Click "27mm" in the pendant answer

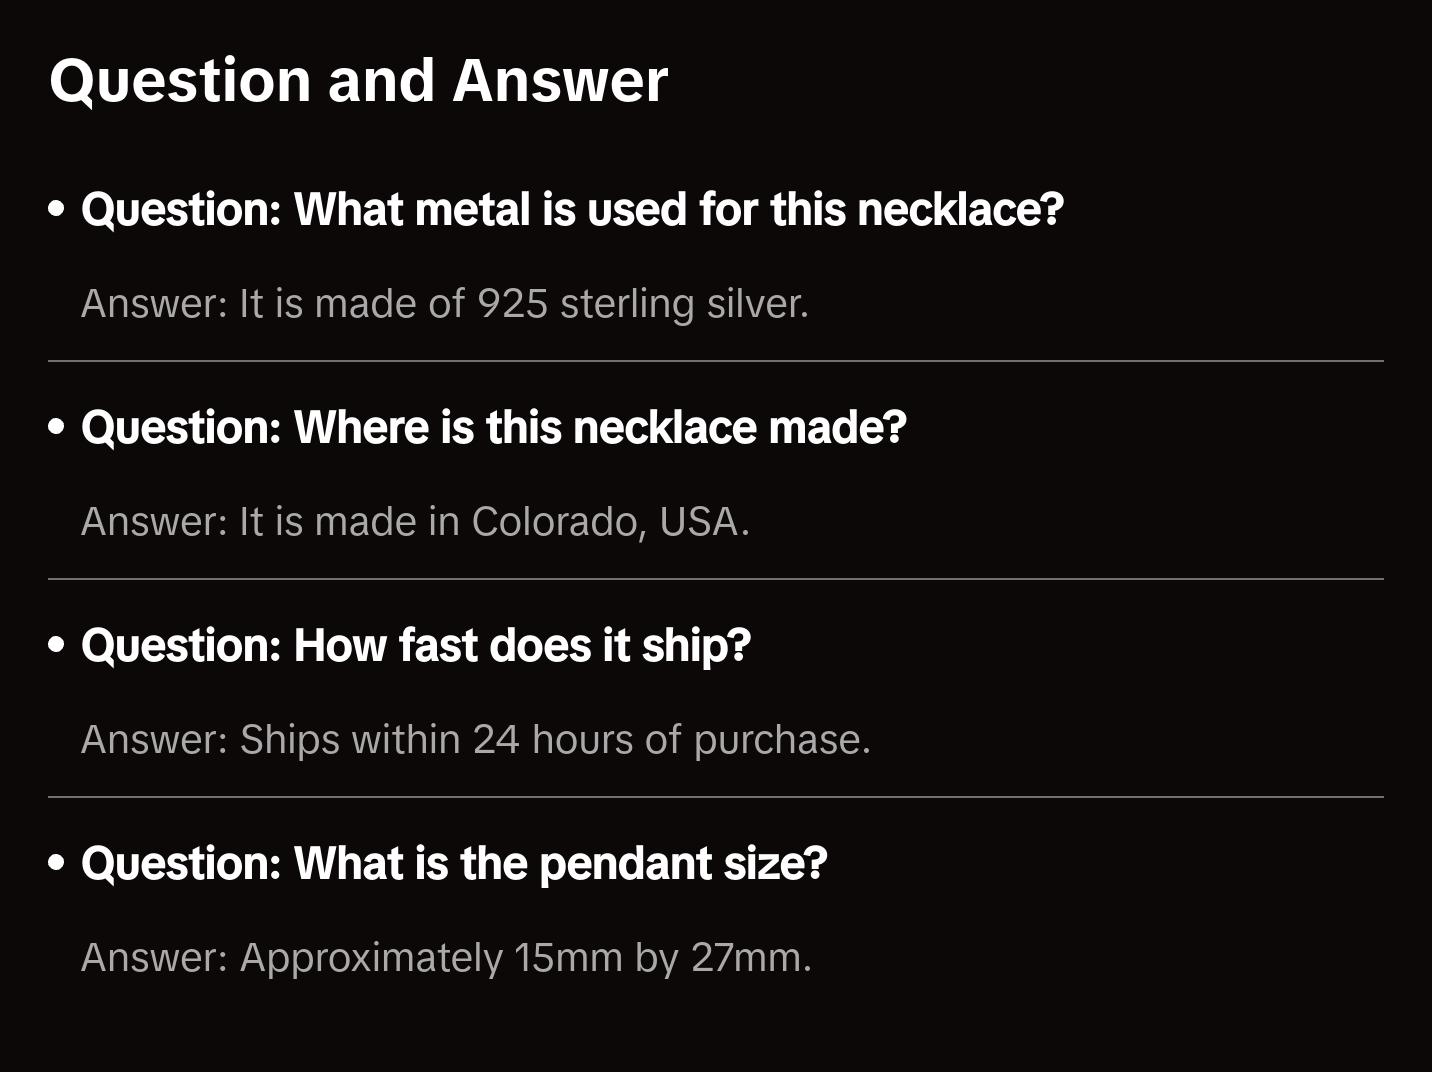[x=746, y=958]
